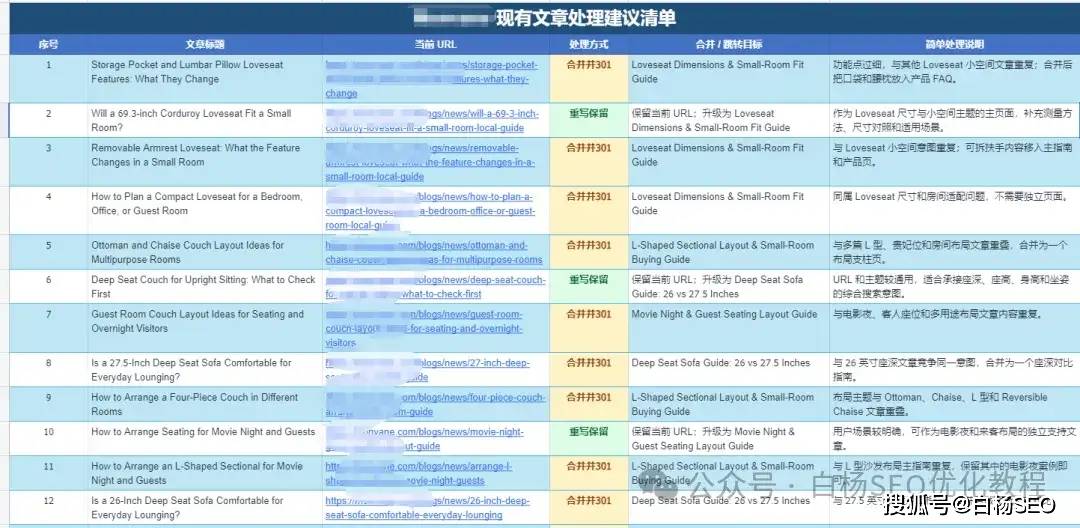Select the 文章标题 column header
The width and height of the screenshot is (1080, 528).
click(x=205, y=44)
